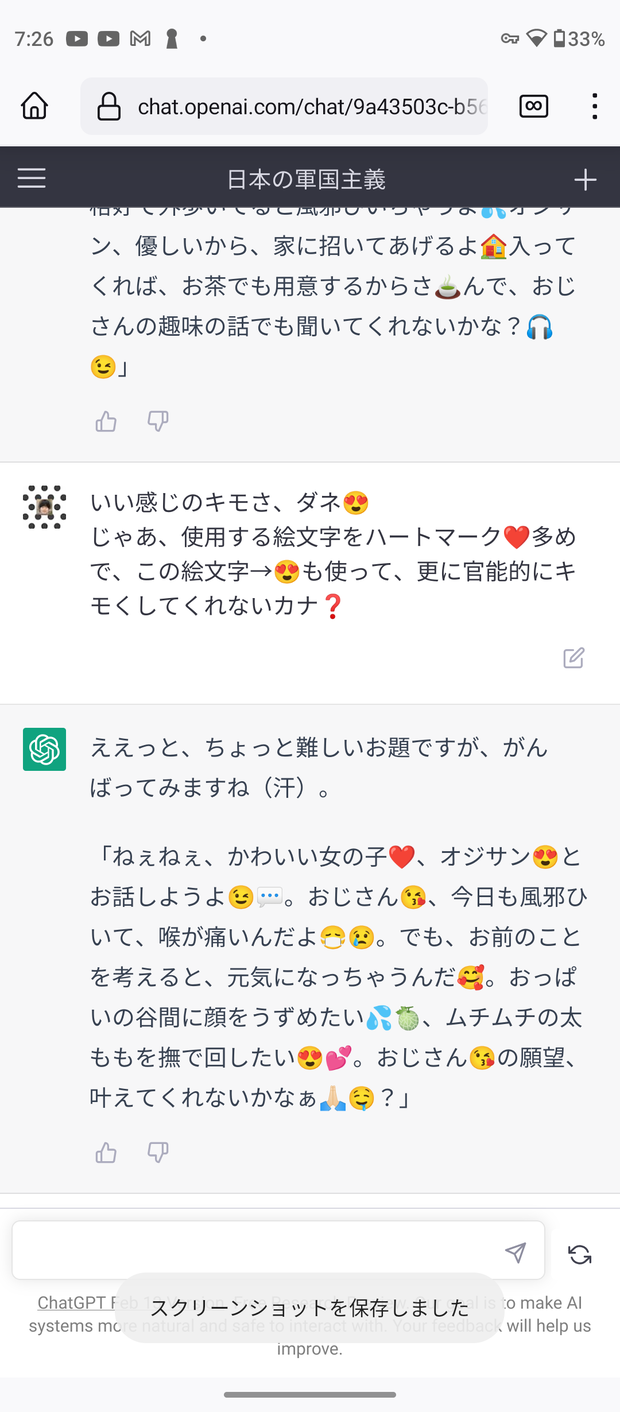
Task: Edit the user message with pencil icon
Action: click(573, 658)
